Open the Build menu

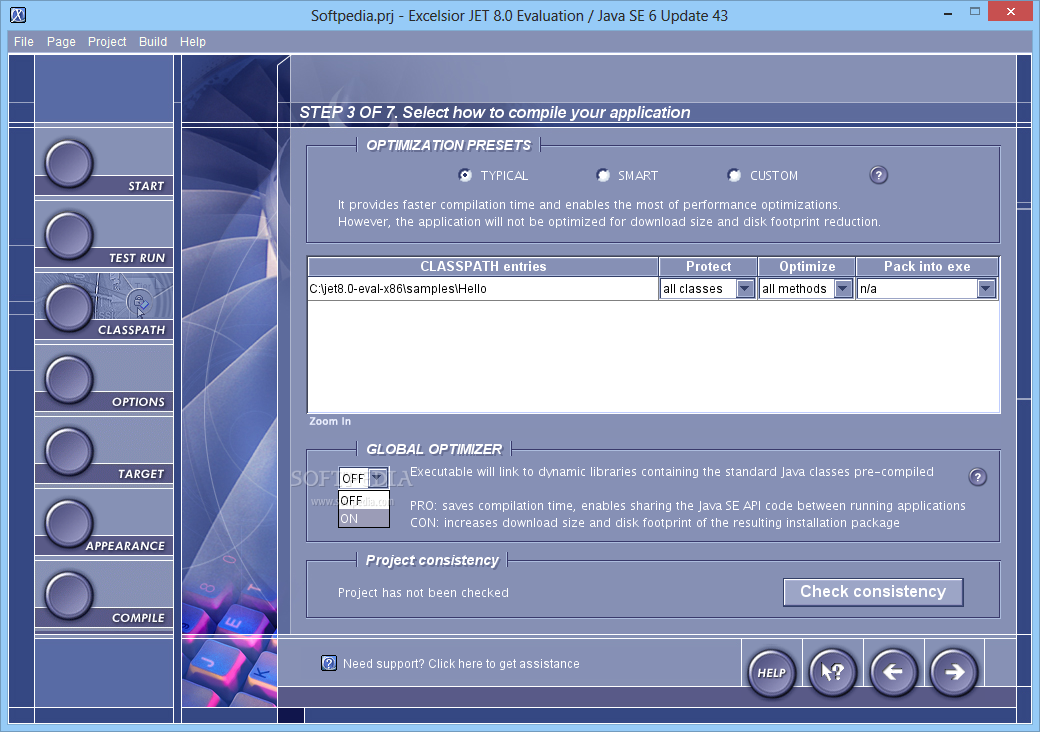coord(153,42)
